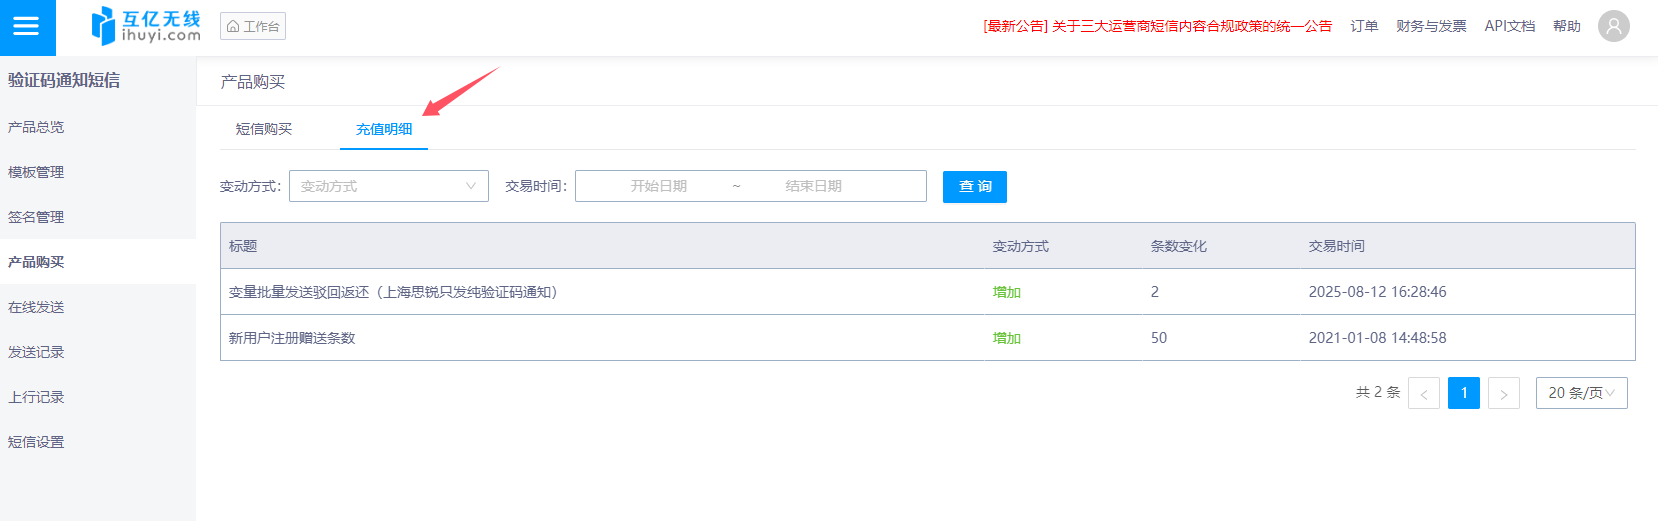1658x521 pixels.
Task: Open 模板管理 in the sidebar
Action: 36,172
